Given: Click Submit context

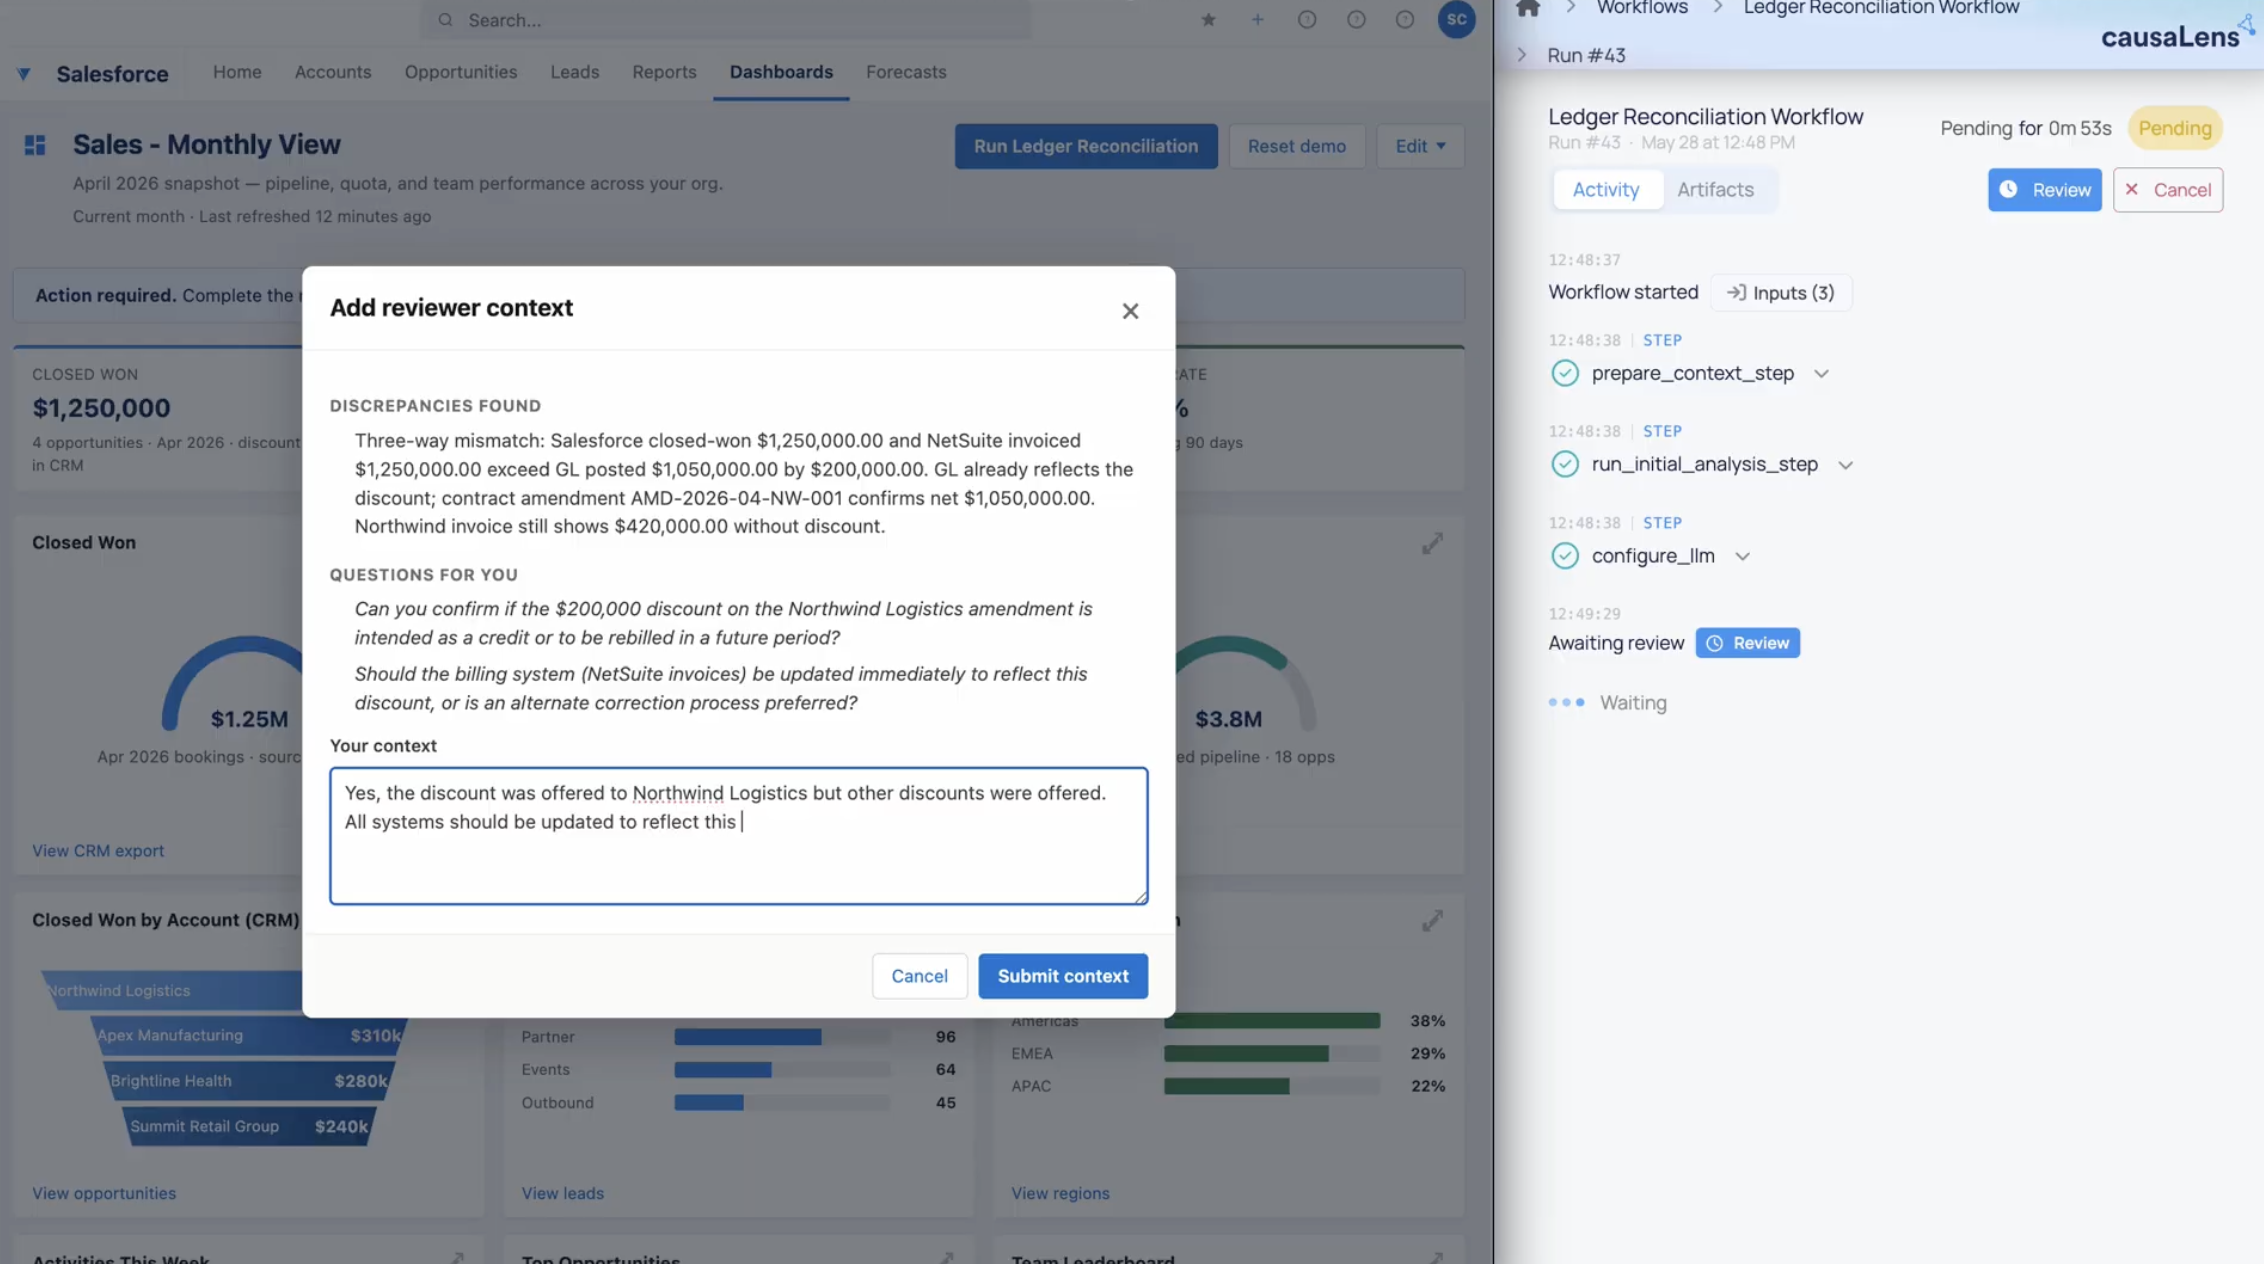Looking at the screenshot, I should pos(1063,976).
